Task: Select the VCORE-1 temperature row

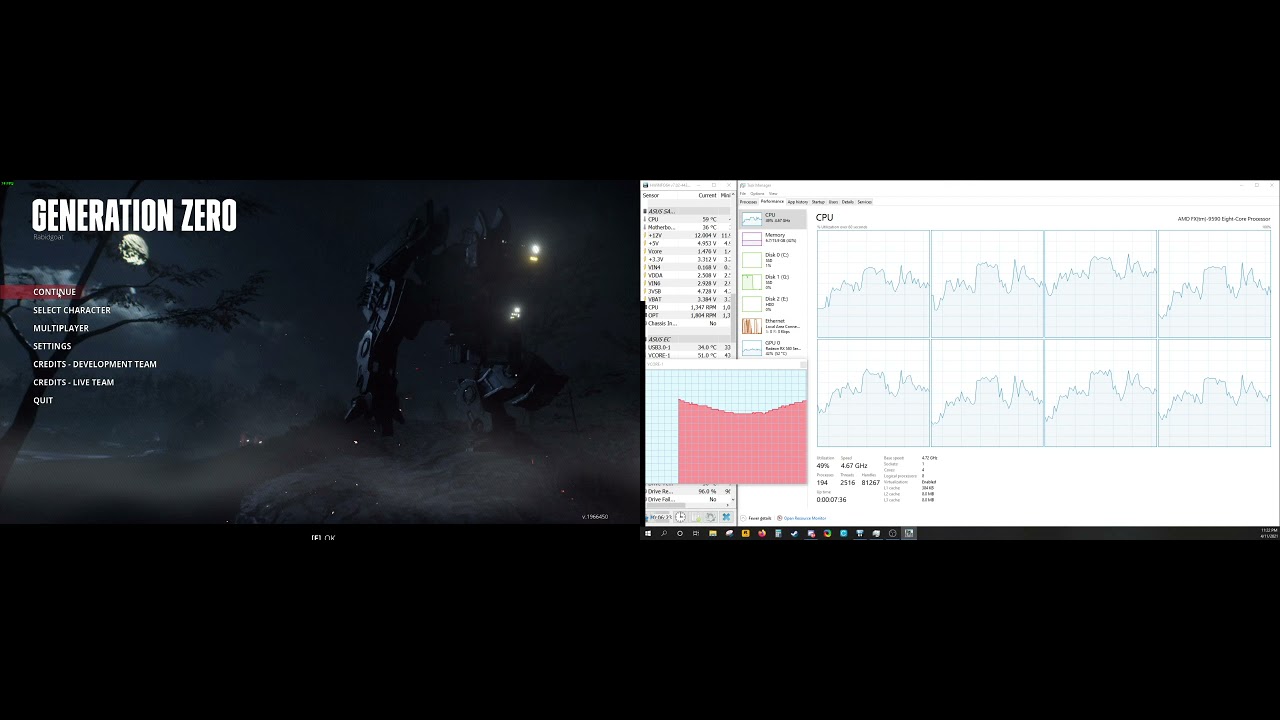Action: [686, 355]
